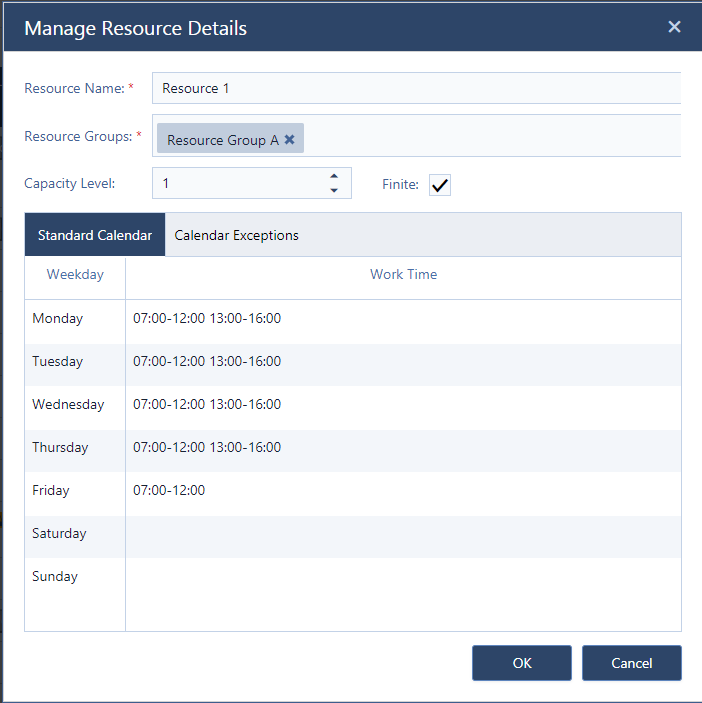Click the OK button
Screen dimensions: 702x703
pos(522,663)
